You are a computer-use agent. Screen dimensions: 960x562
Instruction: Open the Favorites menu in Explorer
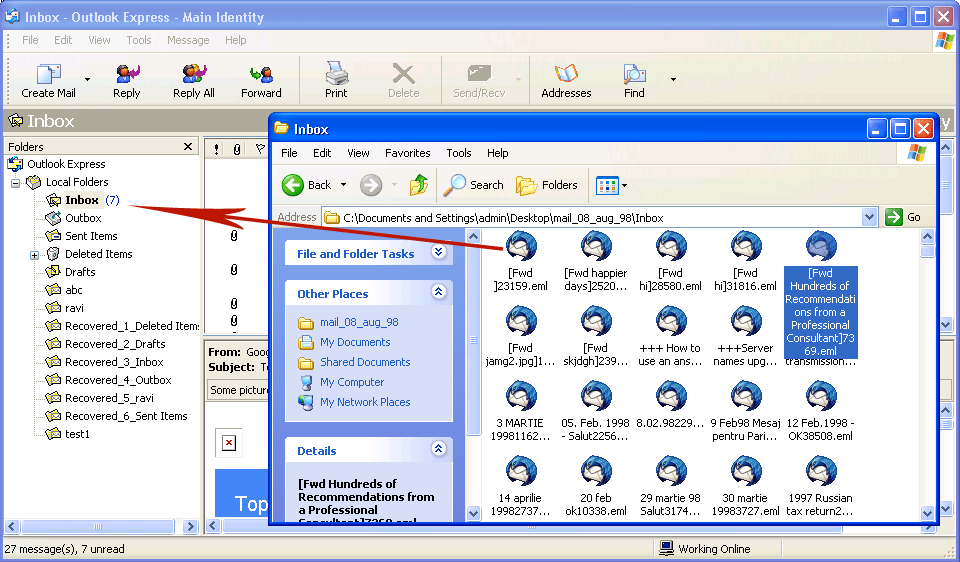(407, 153)
